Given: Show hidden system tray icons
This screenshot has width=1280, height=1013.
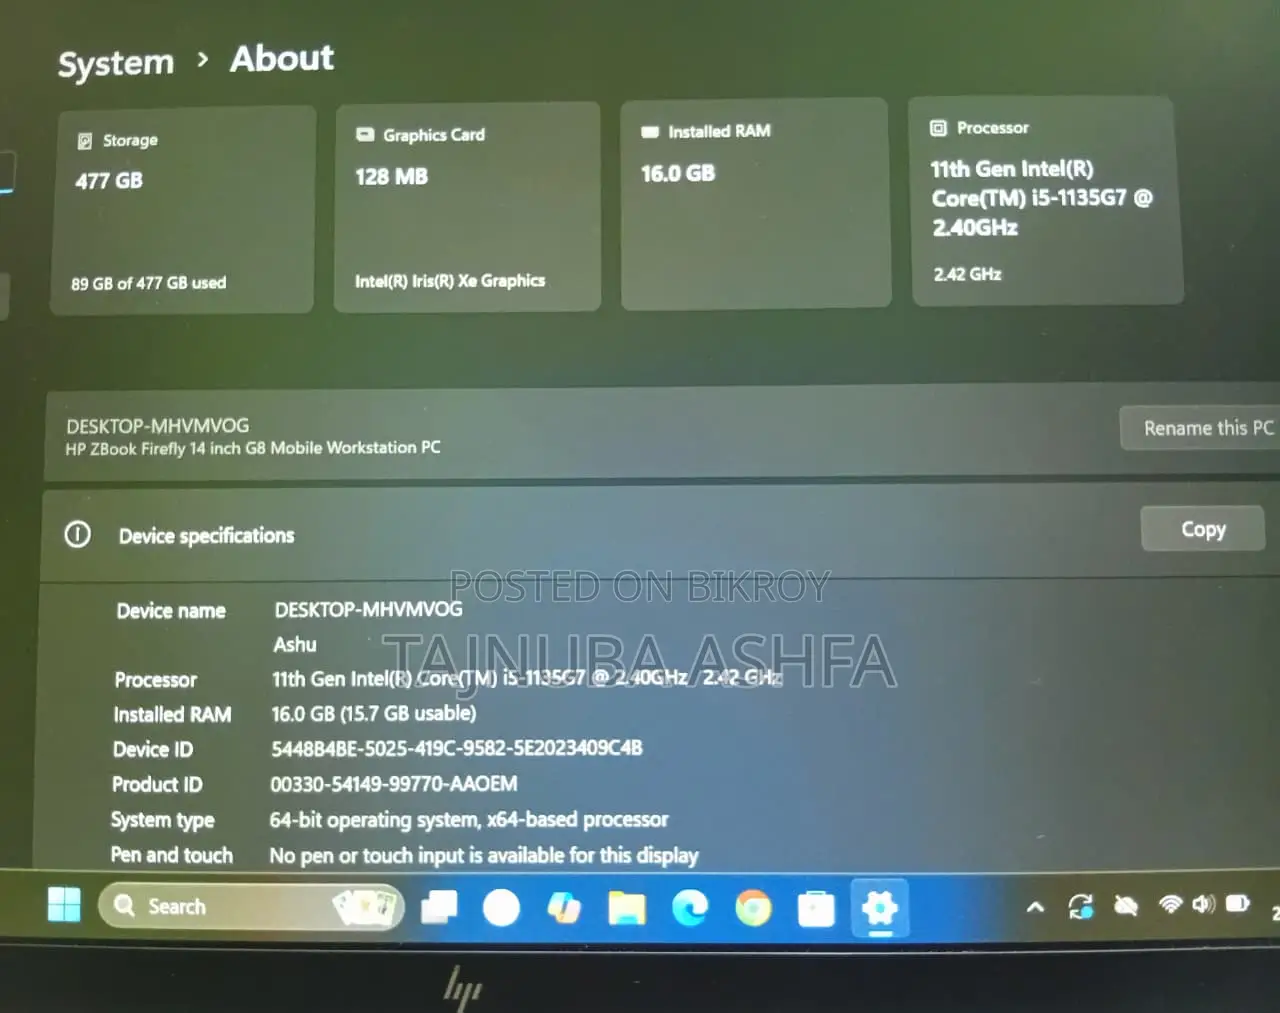Looking at the screenshot, I should coord(1036,907).
